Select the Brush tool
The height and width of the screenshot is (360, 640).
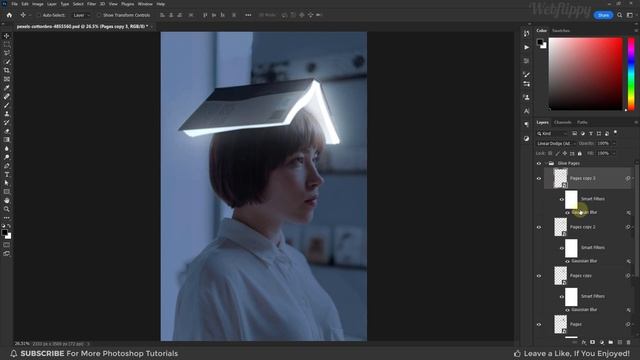point(7,105)
